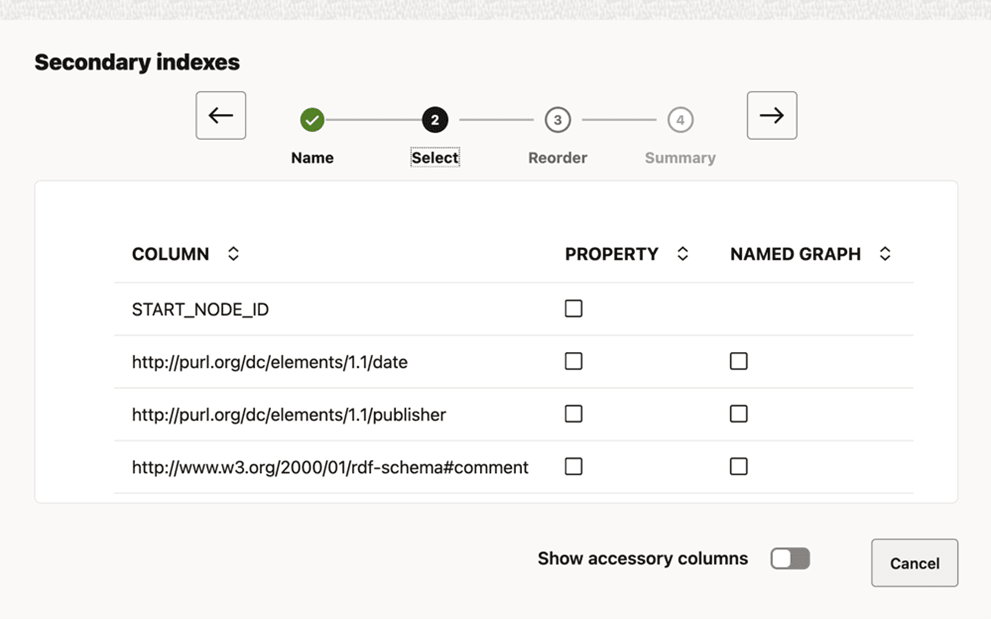Open the Name step label
The width and height of the screenshot is (991, 619).
(x=312, y=158)
